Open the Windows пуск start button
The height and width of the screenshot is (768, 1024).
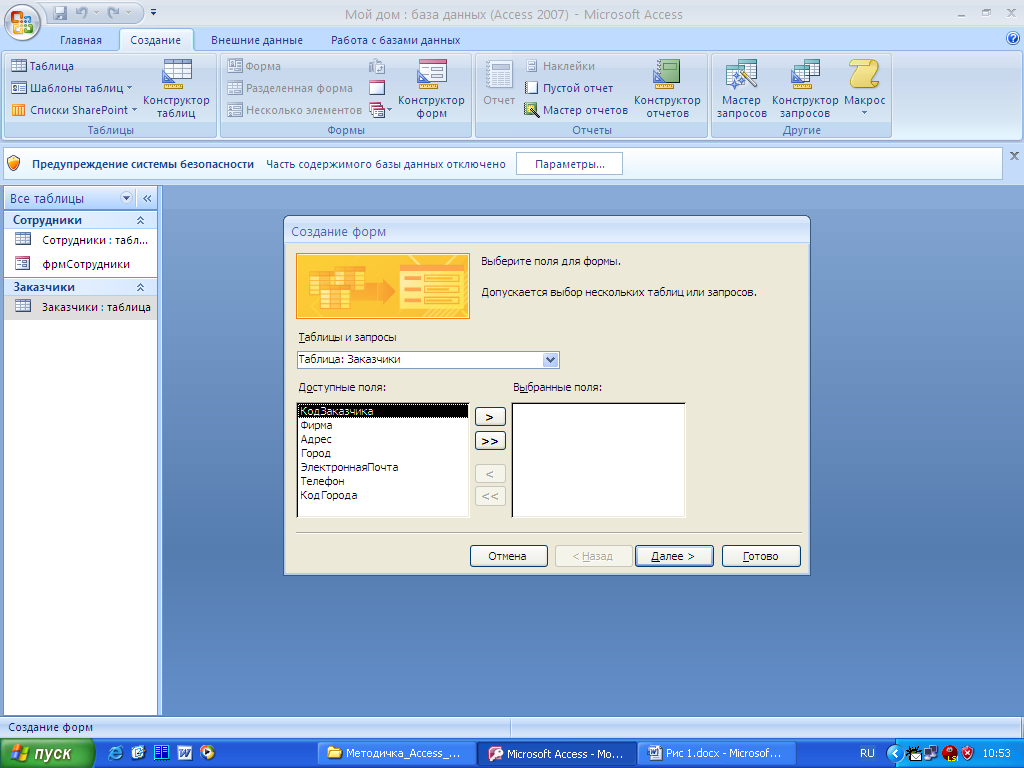(47, 753)
